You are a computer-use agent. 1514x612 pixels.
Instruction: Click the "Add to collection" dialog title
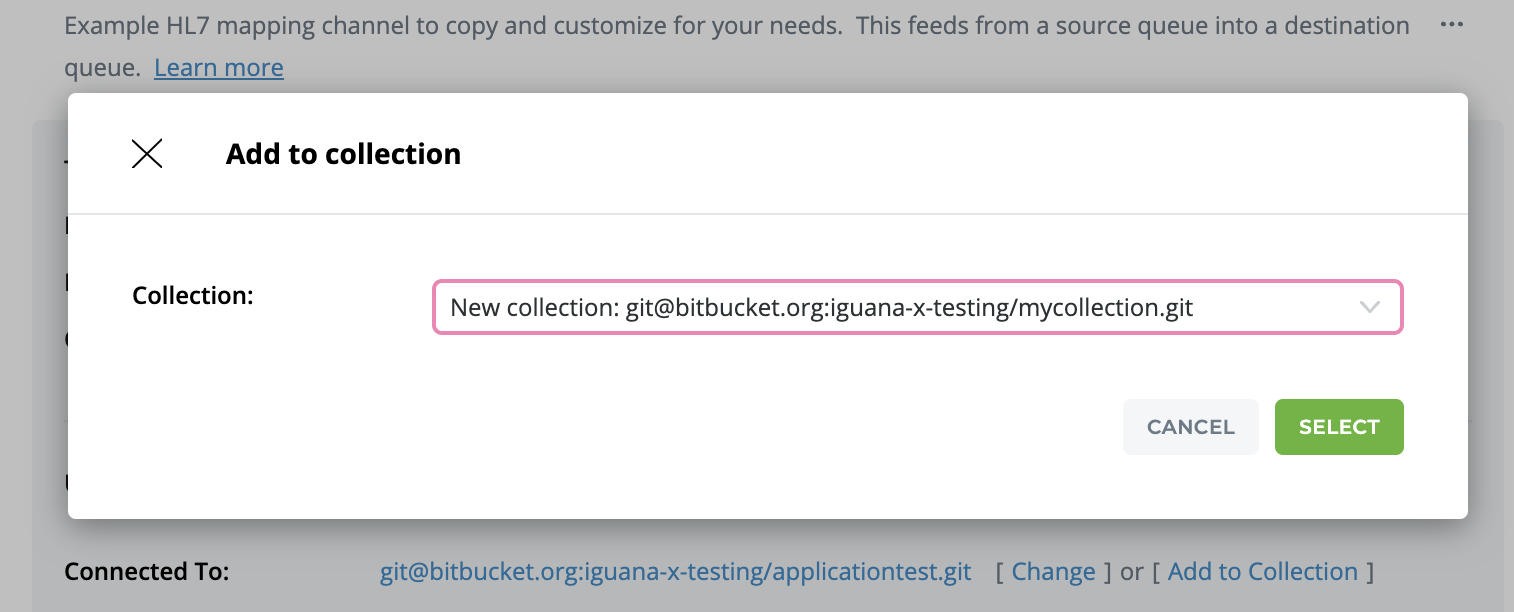pyautogui.click(x=343, y=154)
